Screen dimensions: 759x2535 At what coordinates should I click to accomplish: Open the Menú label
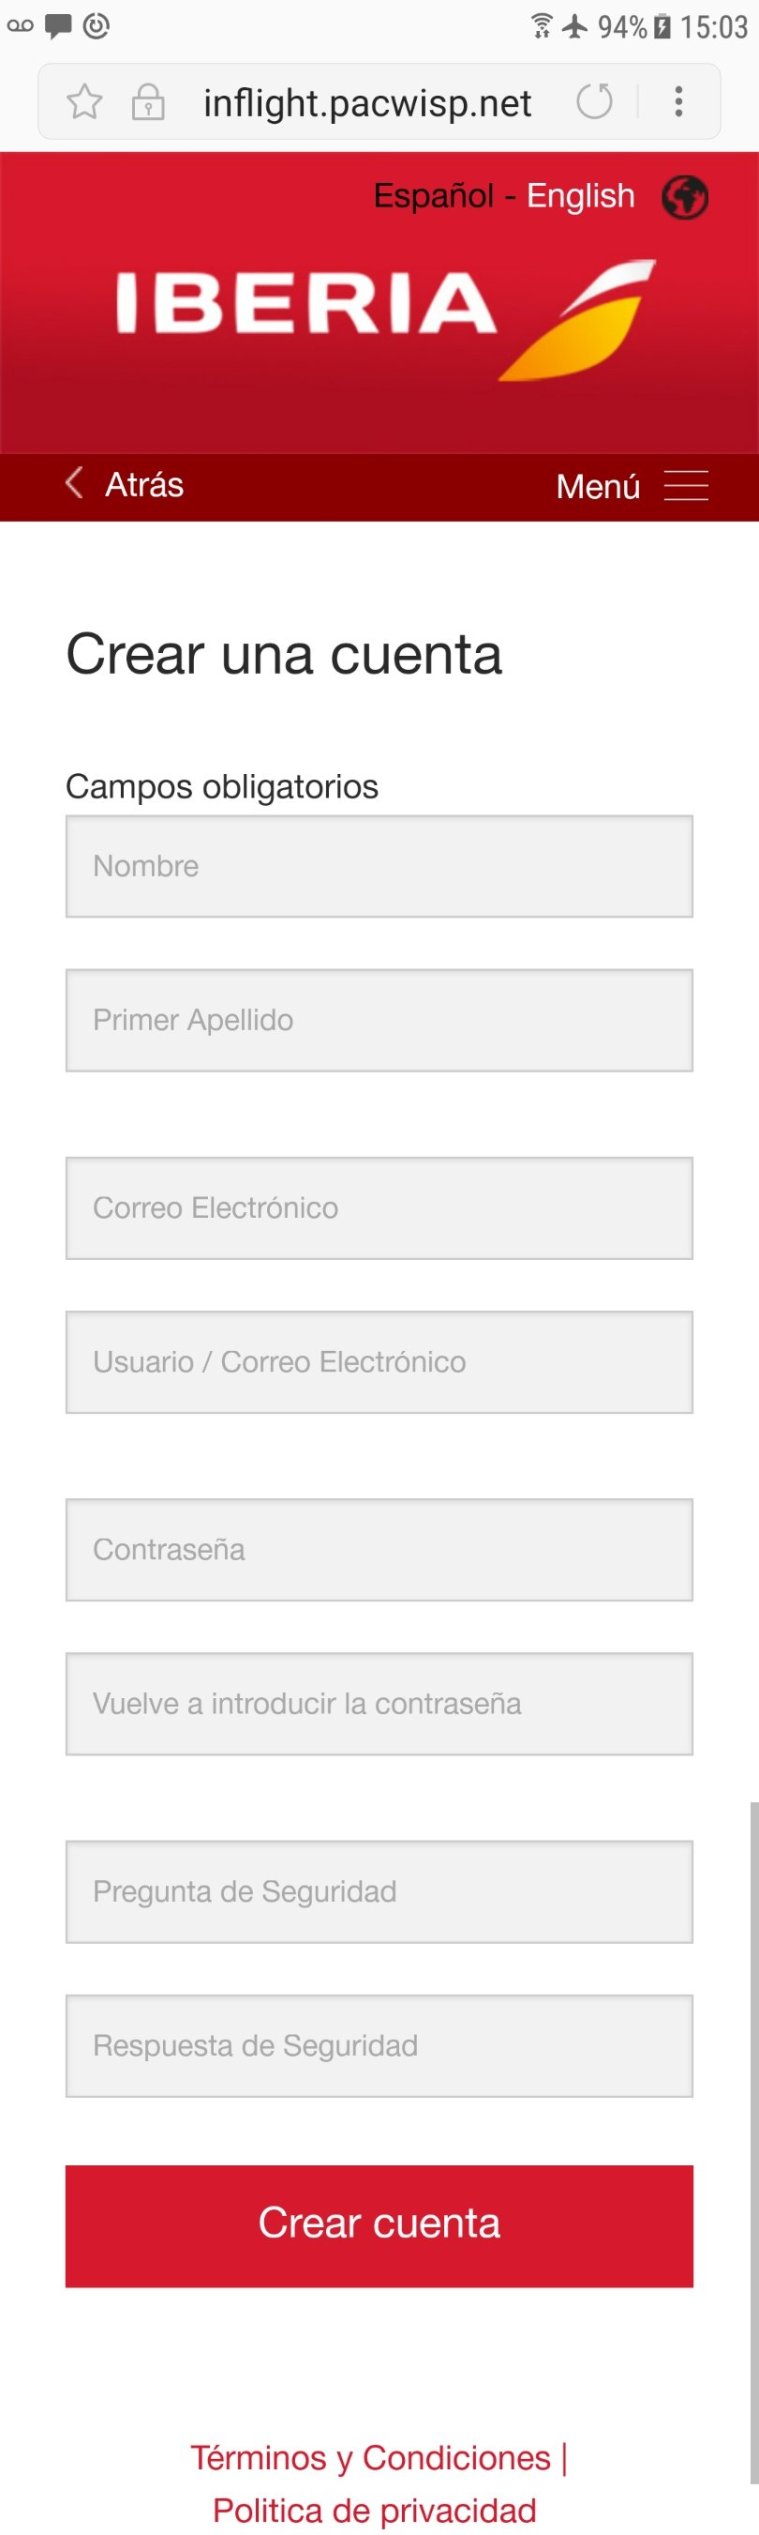tap(598, 487)
